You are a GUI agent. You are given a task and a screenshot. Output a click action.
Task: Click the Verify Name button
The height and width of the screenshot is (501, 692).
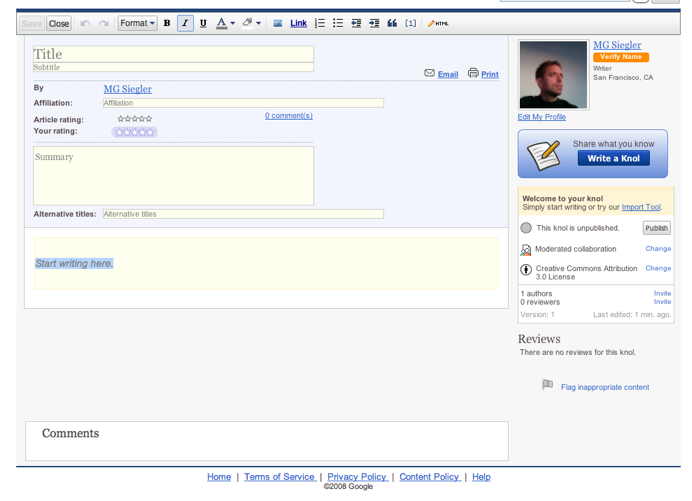tap(621, 57)
